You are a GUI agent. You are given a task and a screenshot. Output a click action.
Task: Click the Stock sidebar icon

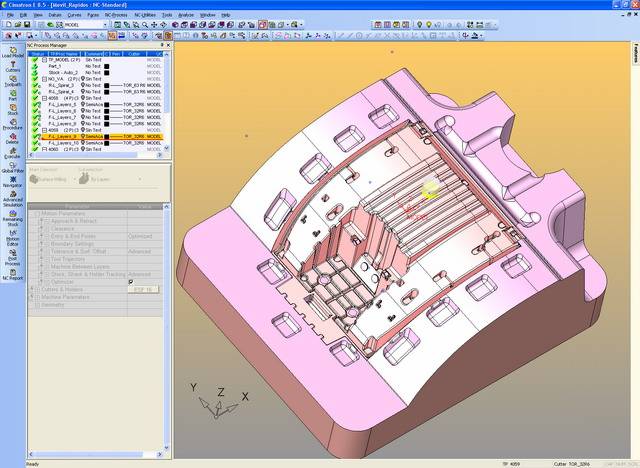coord(13,110)
